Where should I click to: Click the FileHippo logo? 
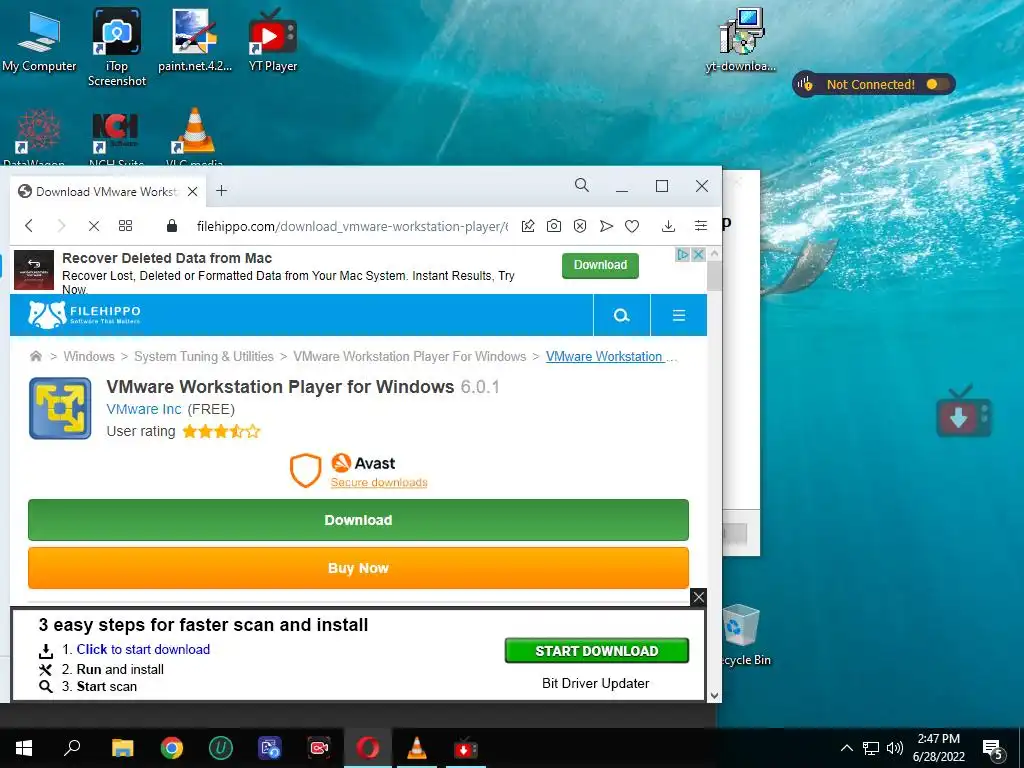click(84, 314)
